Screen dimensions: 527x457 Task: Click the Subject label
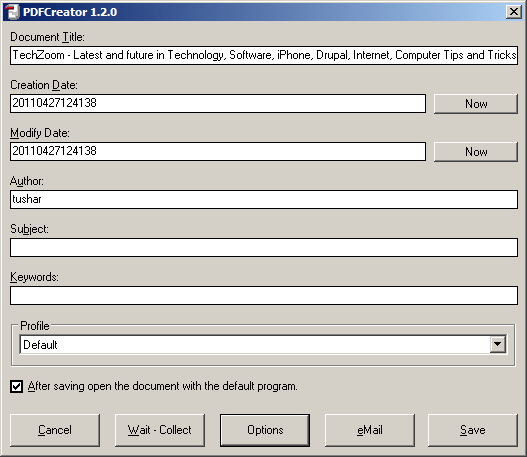tap(29, 229)
